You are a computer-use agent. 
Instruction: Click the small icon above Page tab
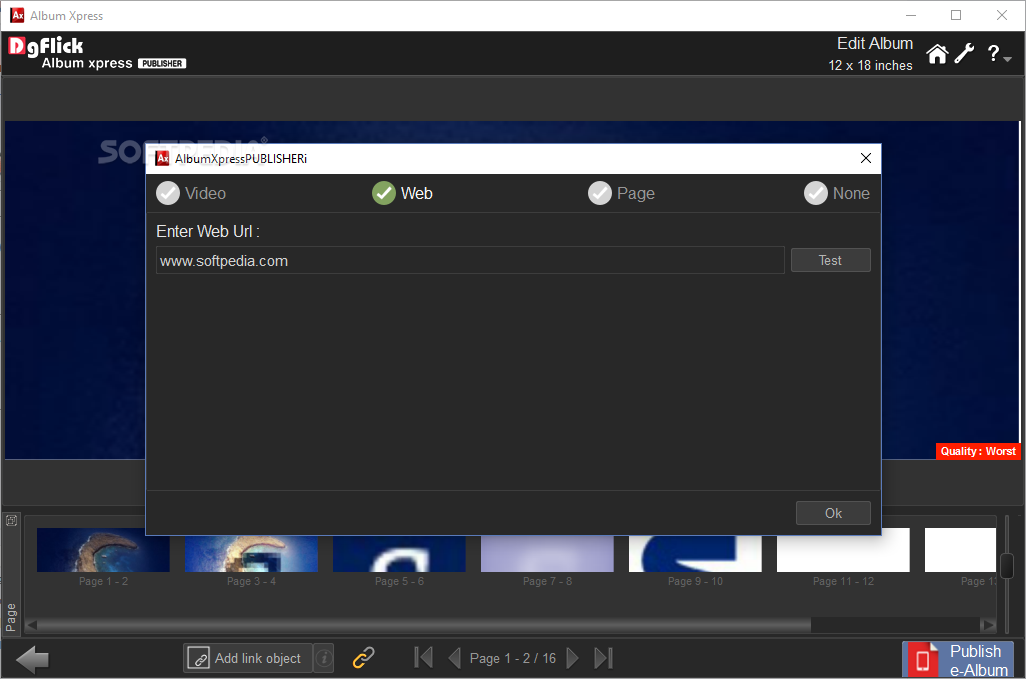(x=11, y=521)
